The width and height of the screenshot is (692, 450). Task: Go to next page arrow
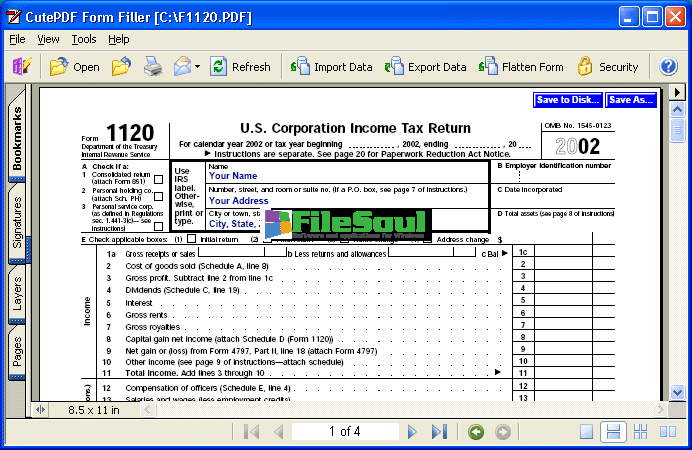coord(412,431)
